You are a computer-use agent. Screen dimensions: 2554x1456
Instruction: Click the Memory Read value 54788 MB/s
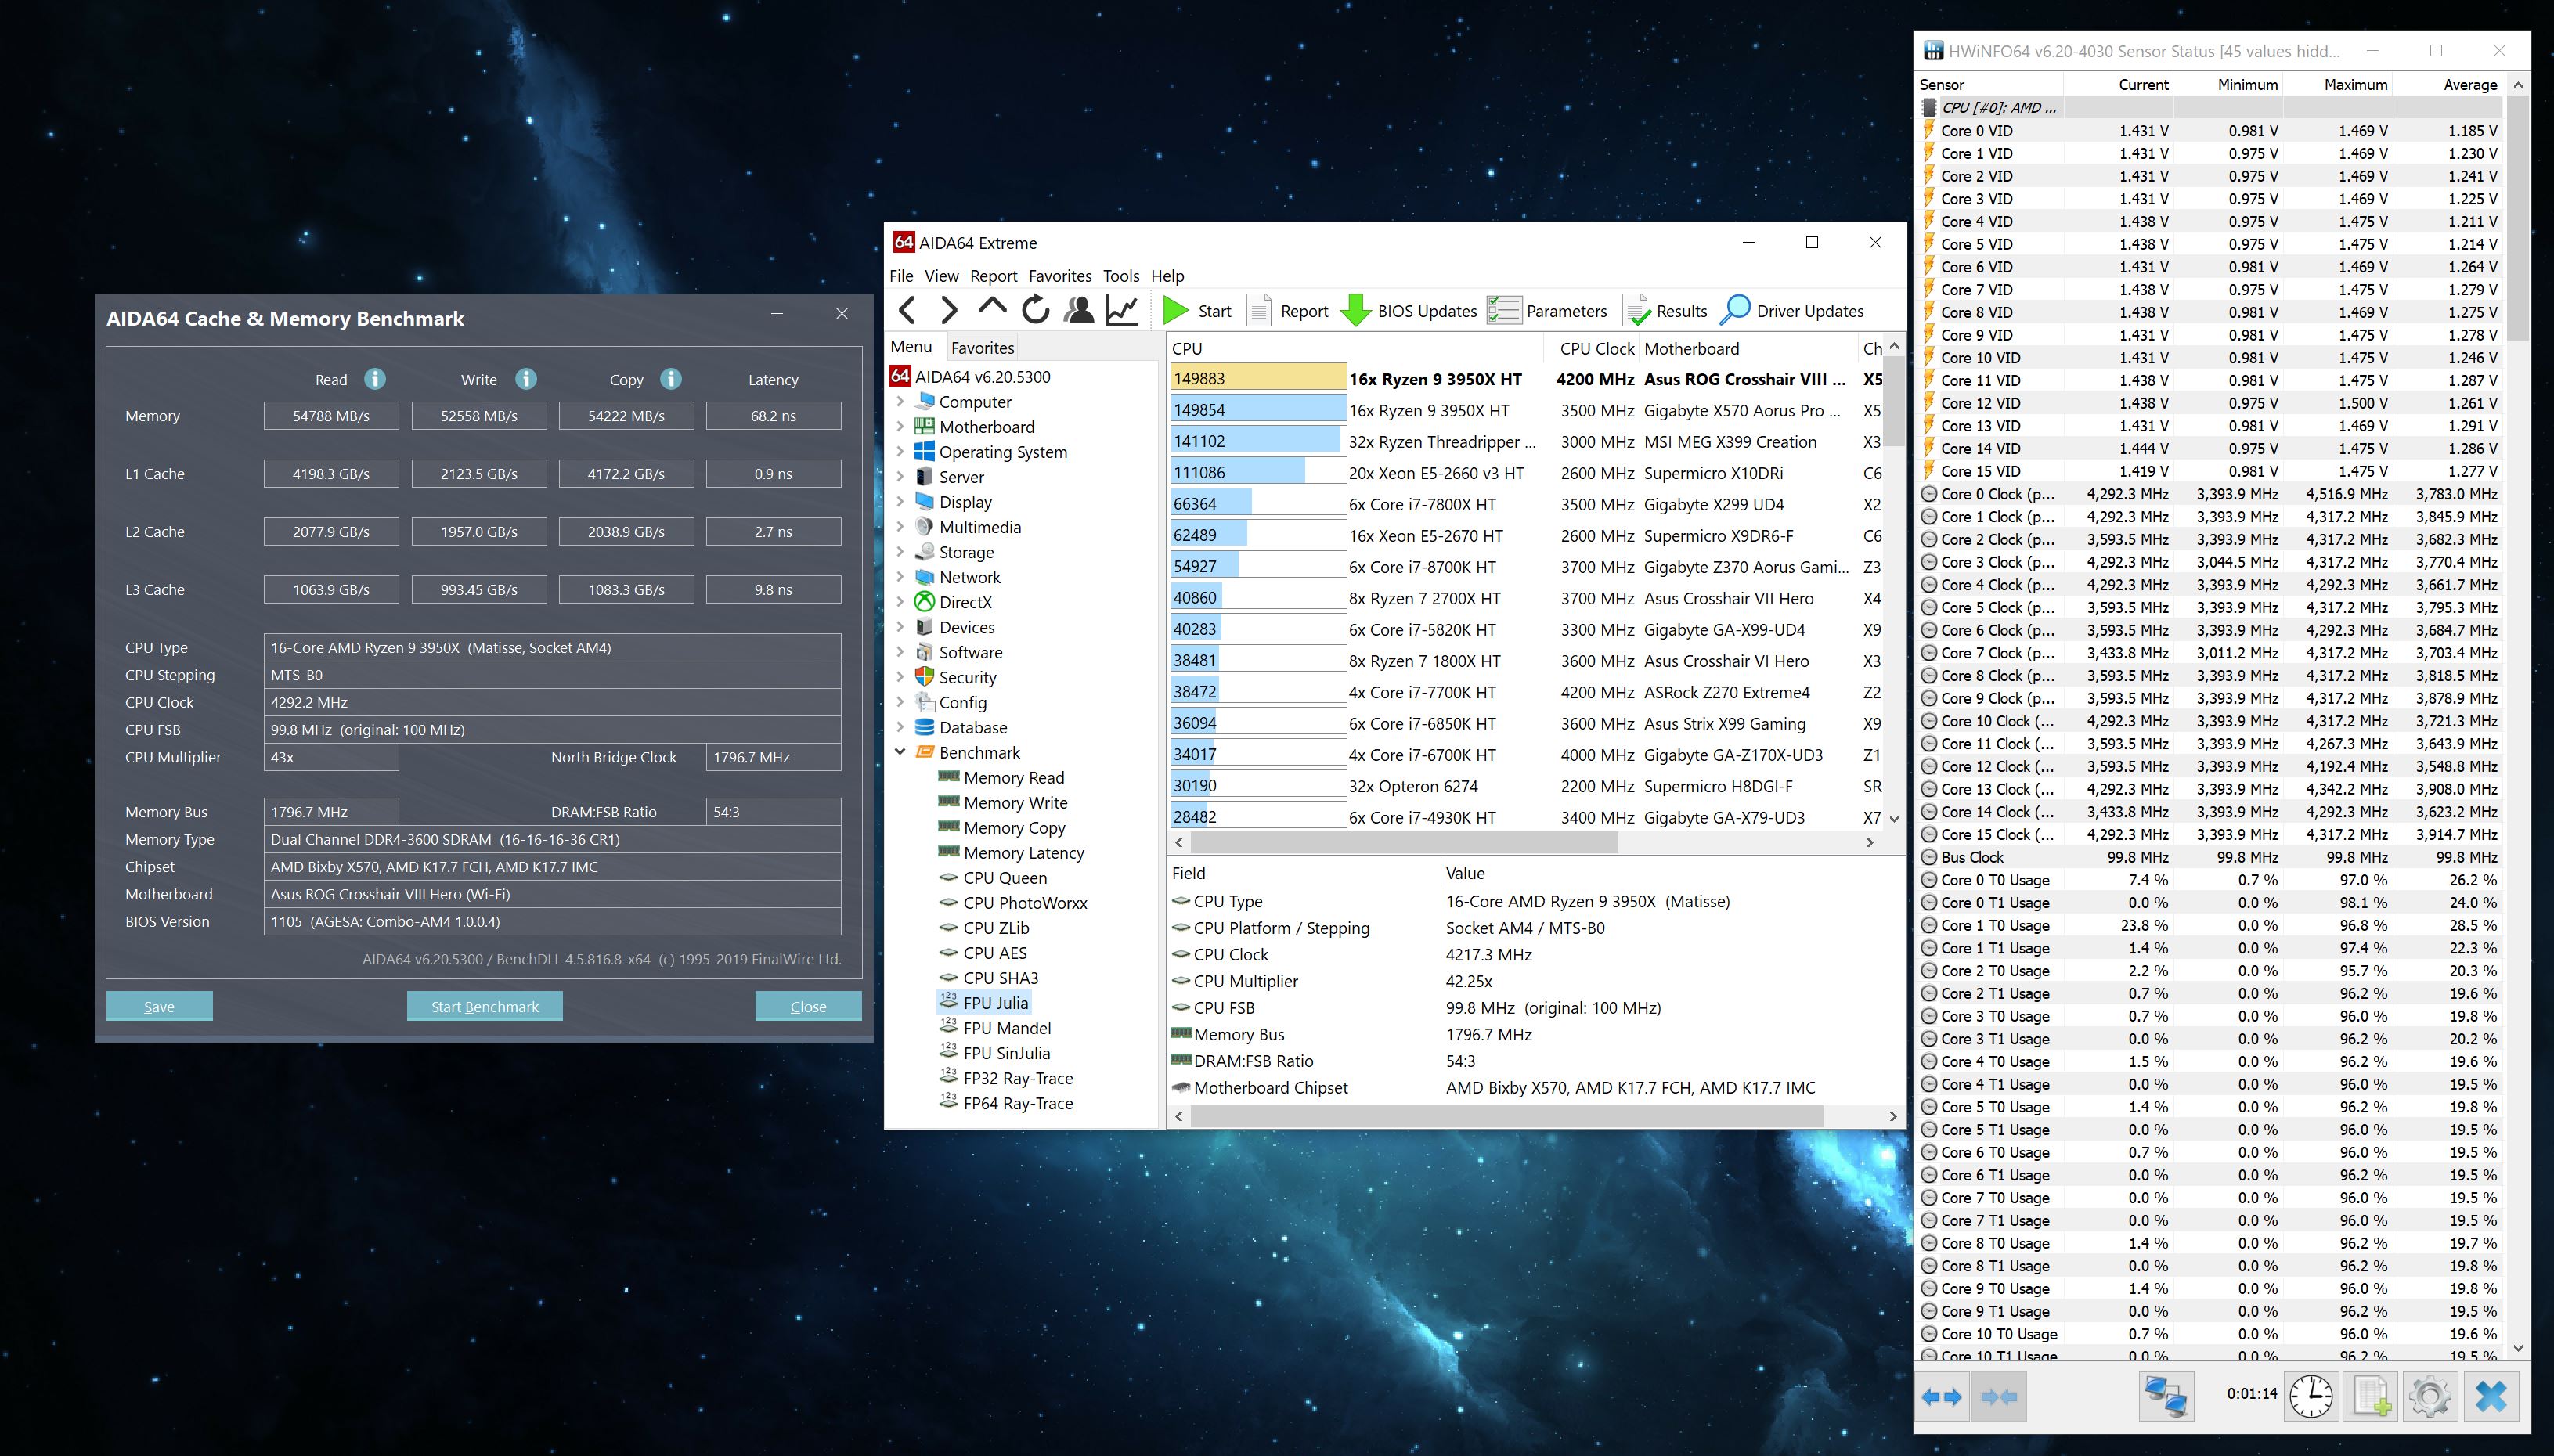(331, 416)
